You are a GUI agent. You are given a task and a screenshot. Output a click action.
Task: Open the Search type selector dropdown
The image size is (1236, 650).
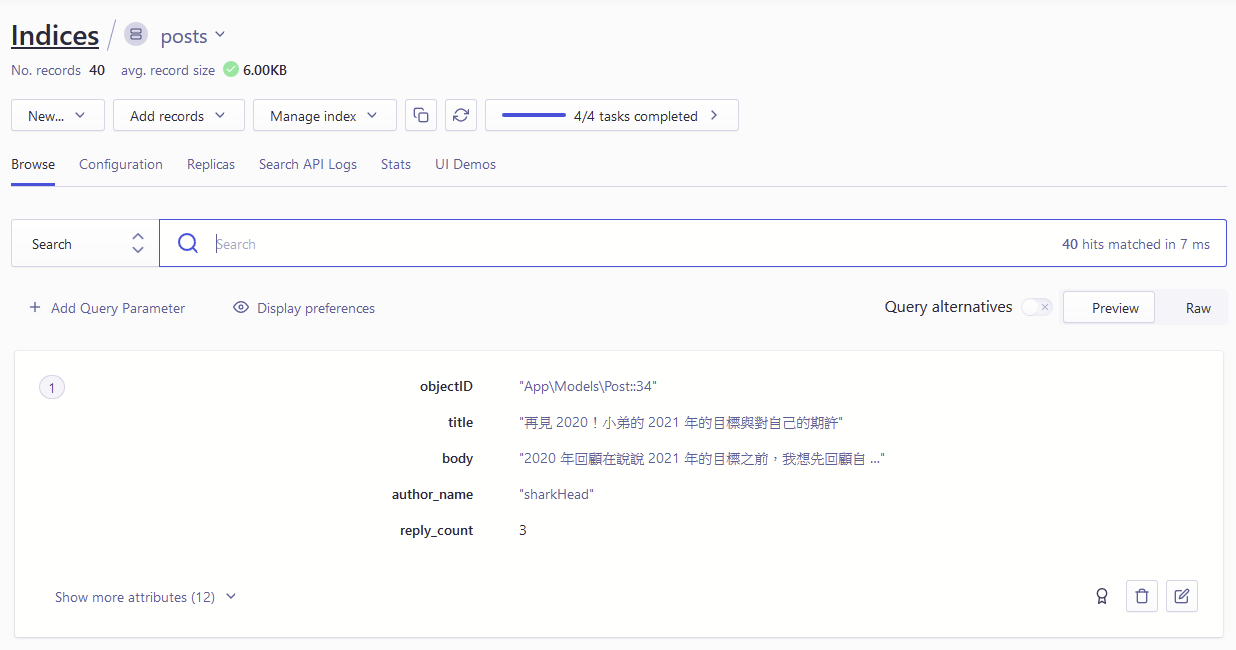click(x=85, y=243)
